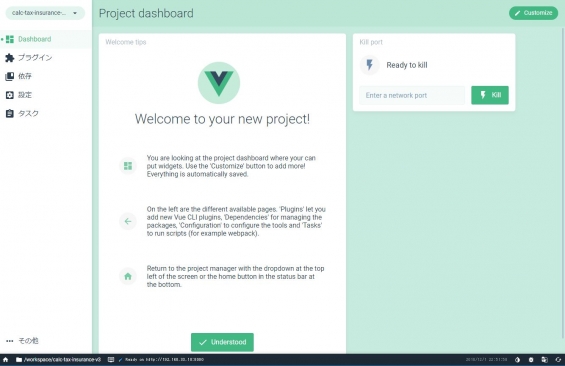Click the Project dashboard heading
This screenshot has height=366, width=565.
pos(146,13)
